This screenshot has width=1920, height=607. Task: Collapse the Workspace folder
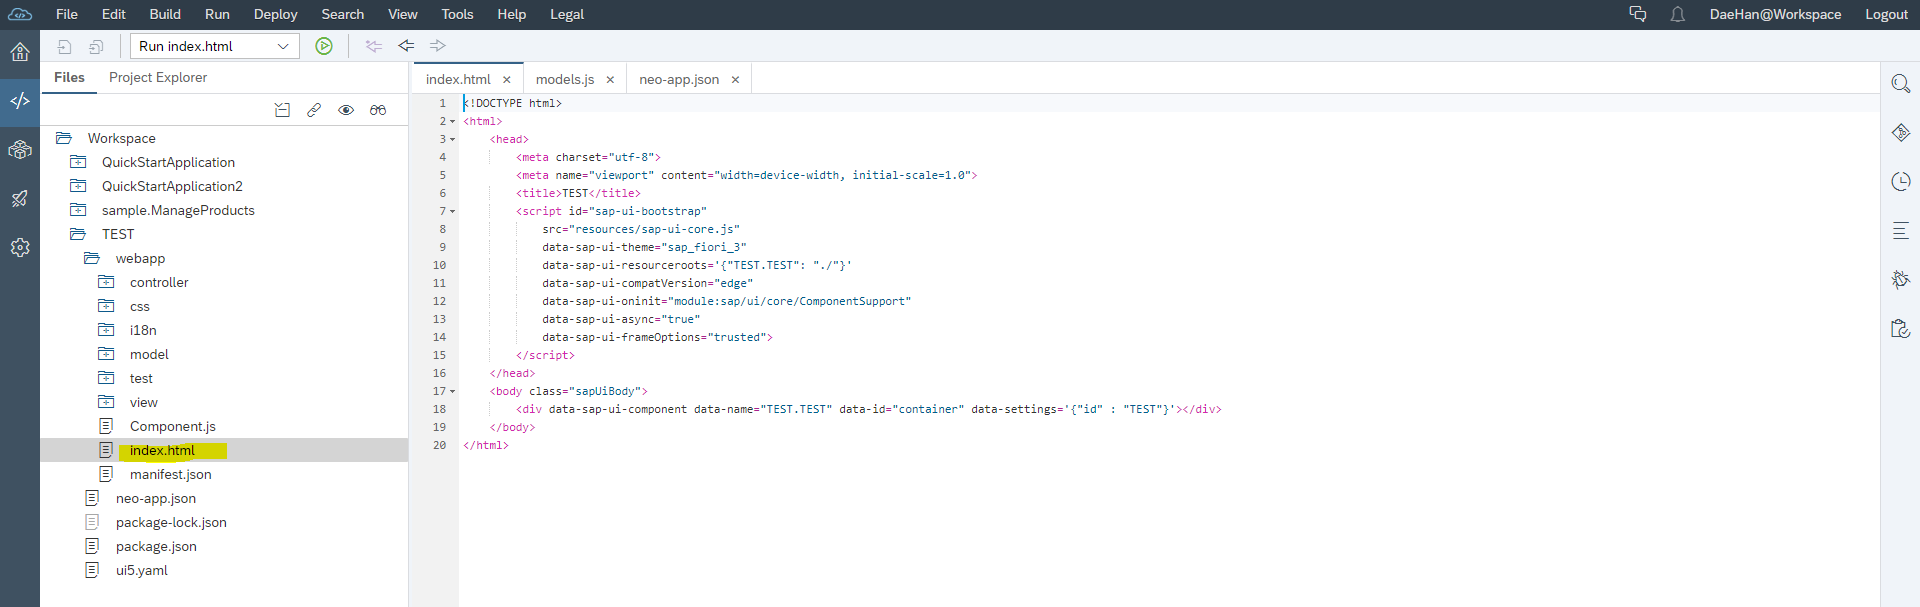[64, 138]
